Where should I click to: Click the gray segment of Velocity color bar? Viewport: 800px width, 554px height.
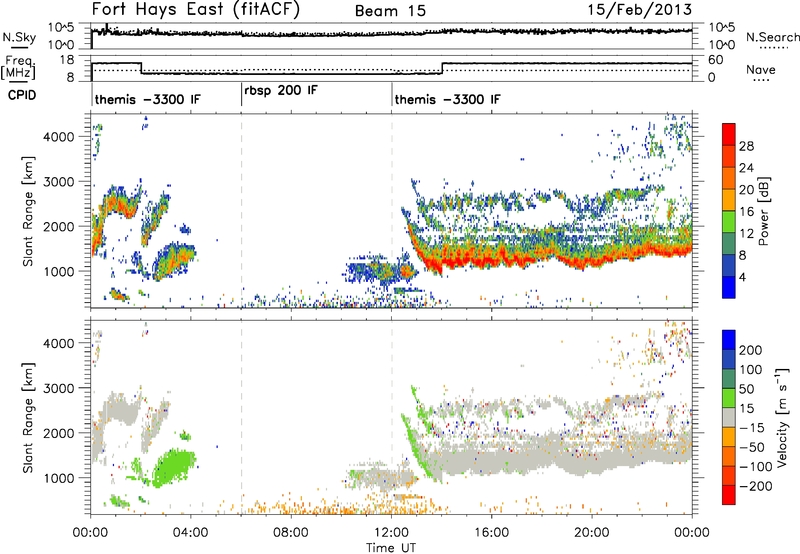(x=729, y=418)
